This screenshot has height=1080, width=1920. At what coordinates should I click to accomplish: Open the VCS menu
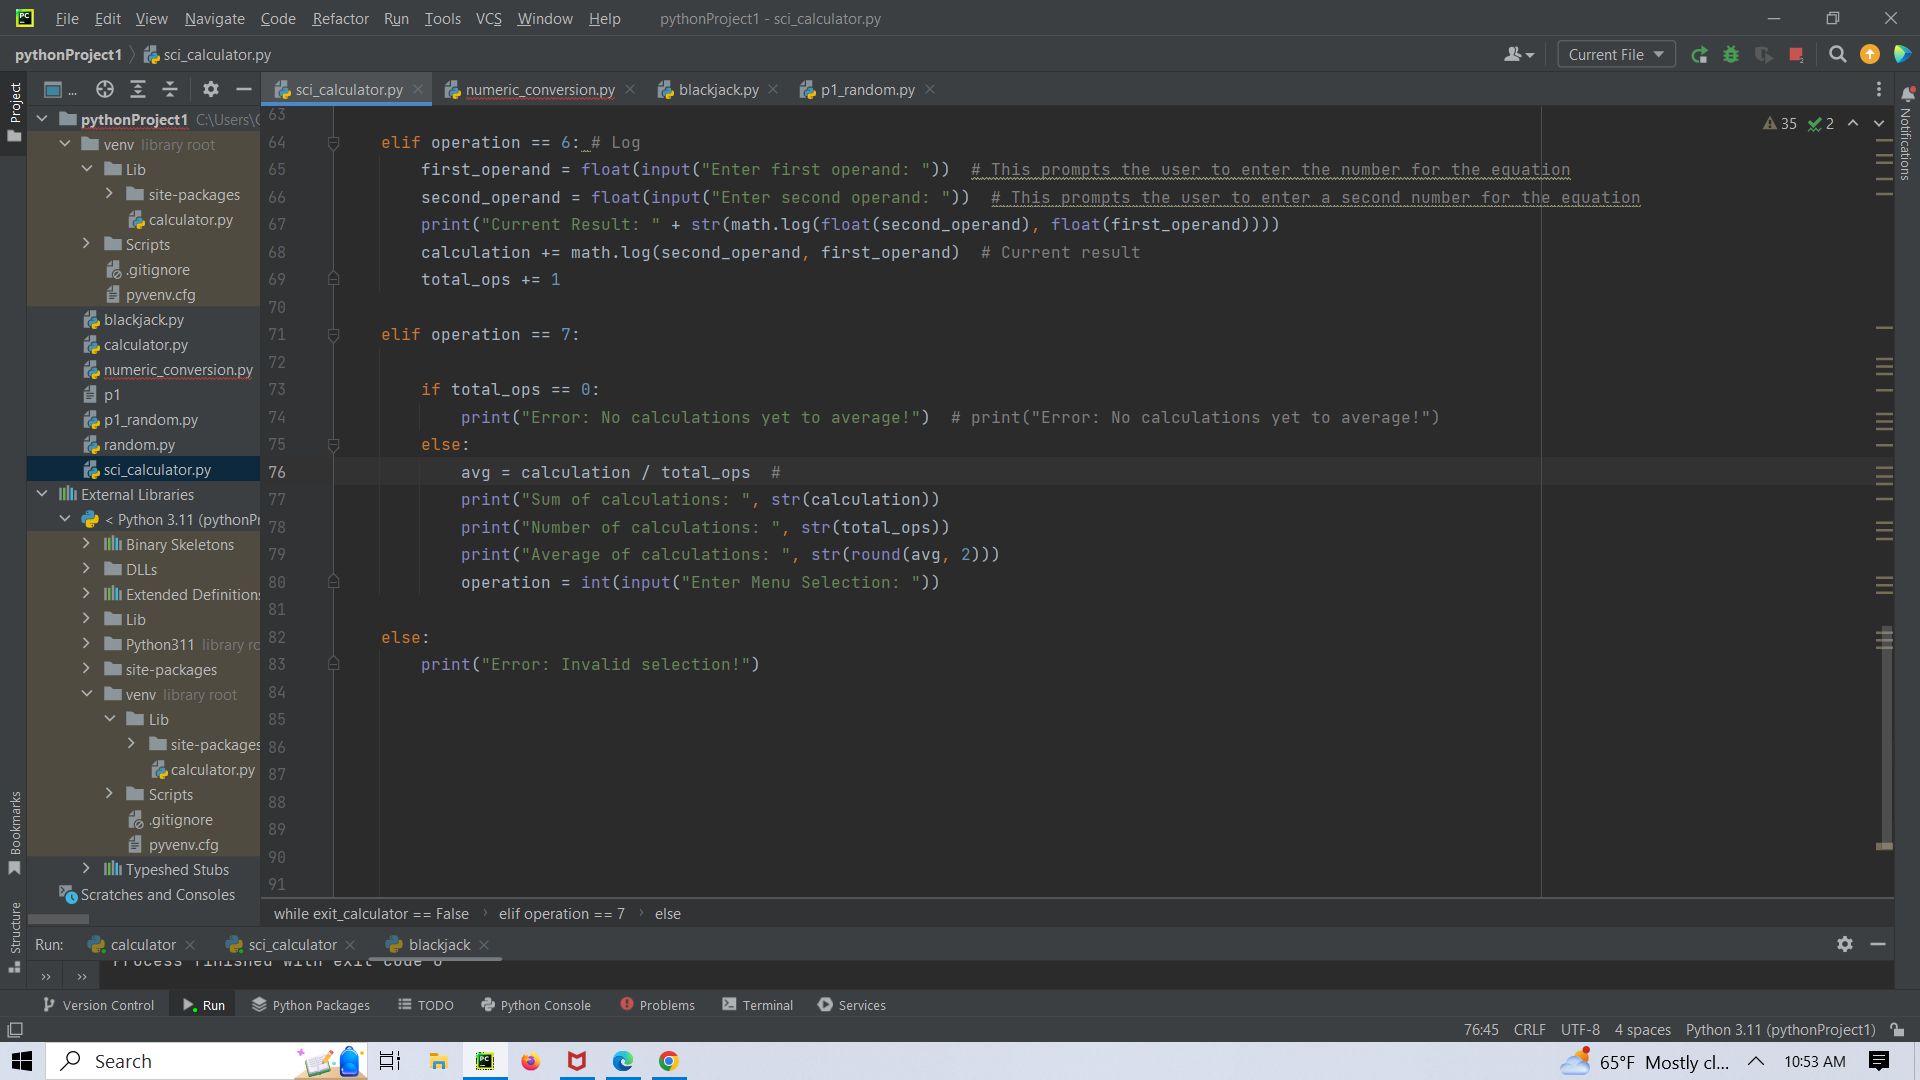pos(488,18)
